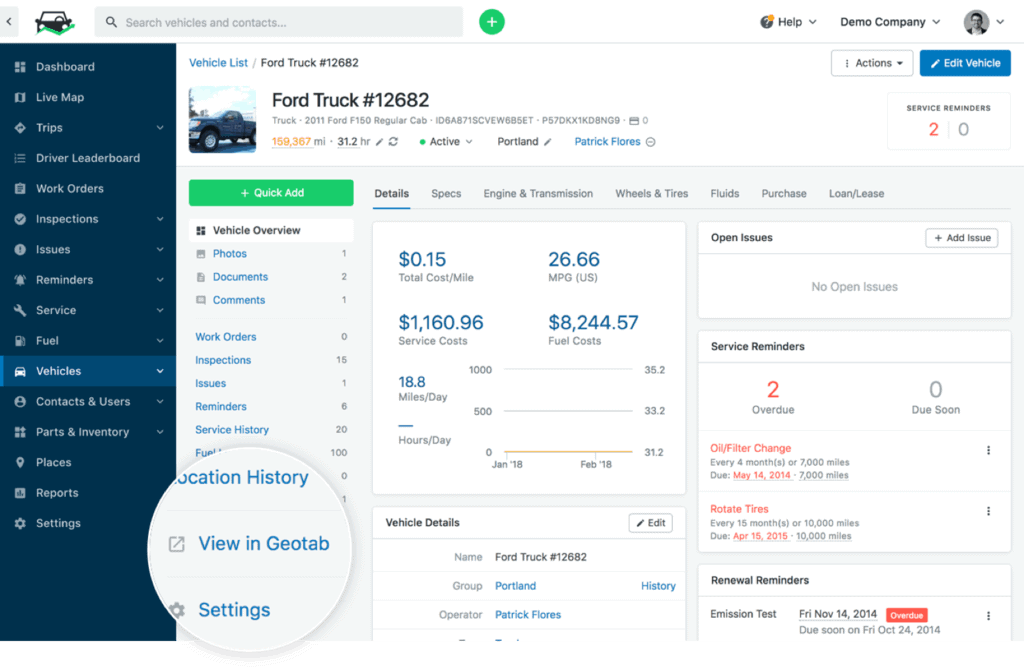Click the green plus icon in the header
Viewport: 1024px width, 669px height.
[491, 21]
